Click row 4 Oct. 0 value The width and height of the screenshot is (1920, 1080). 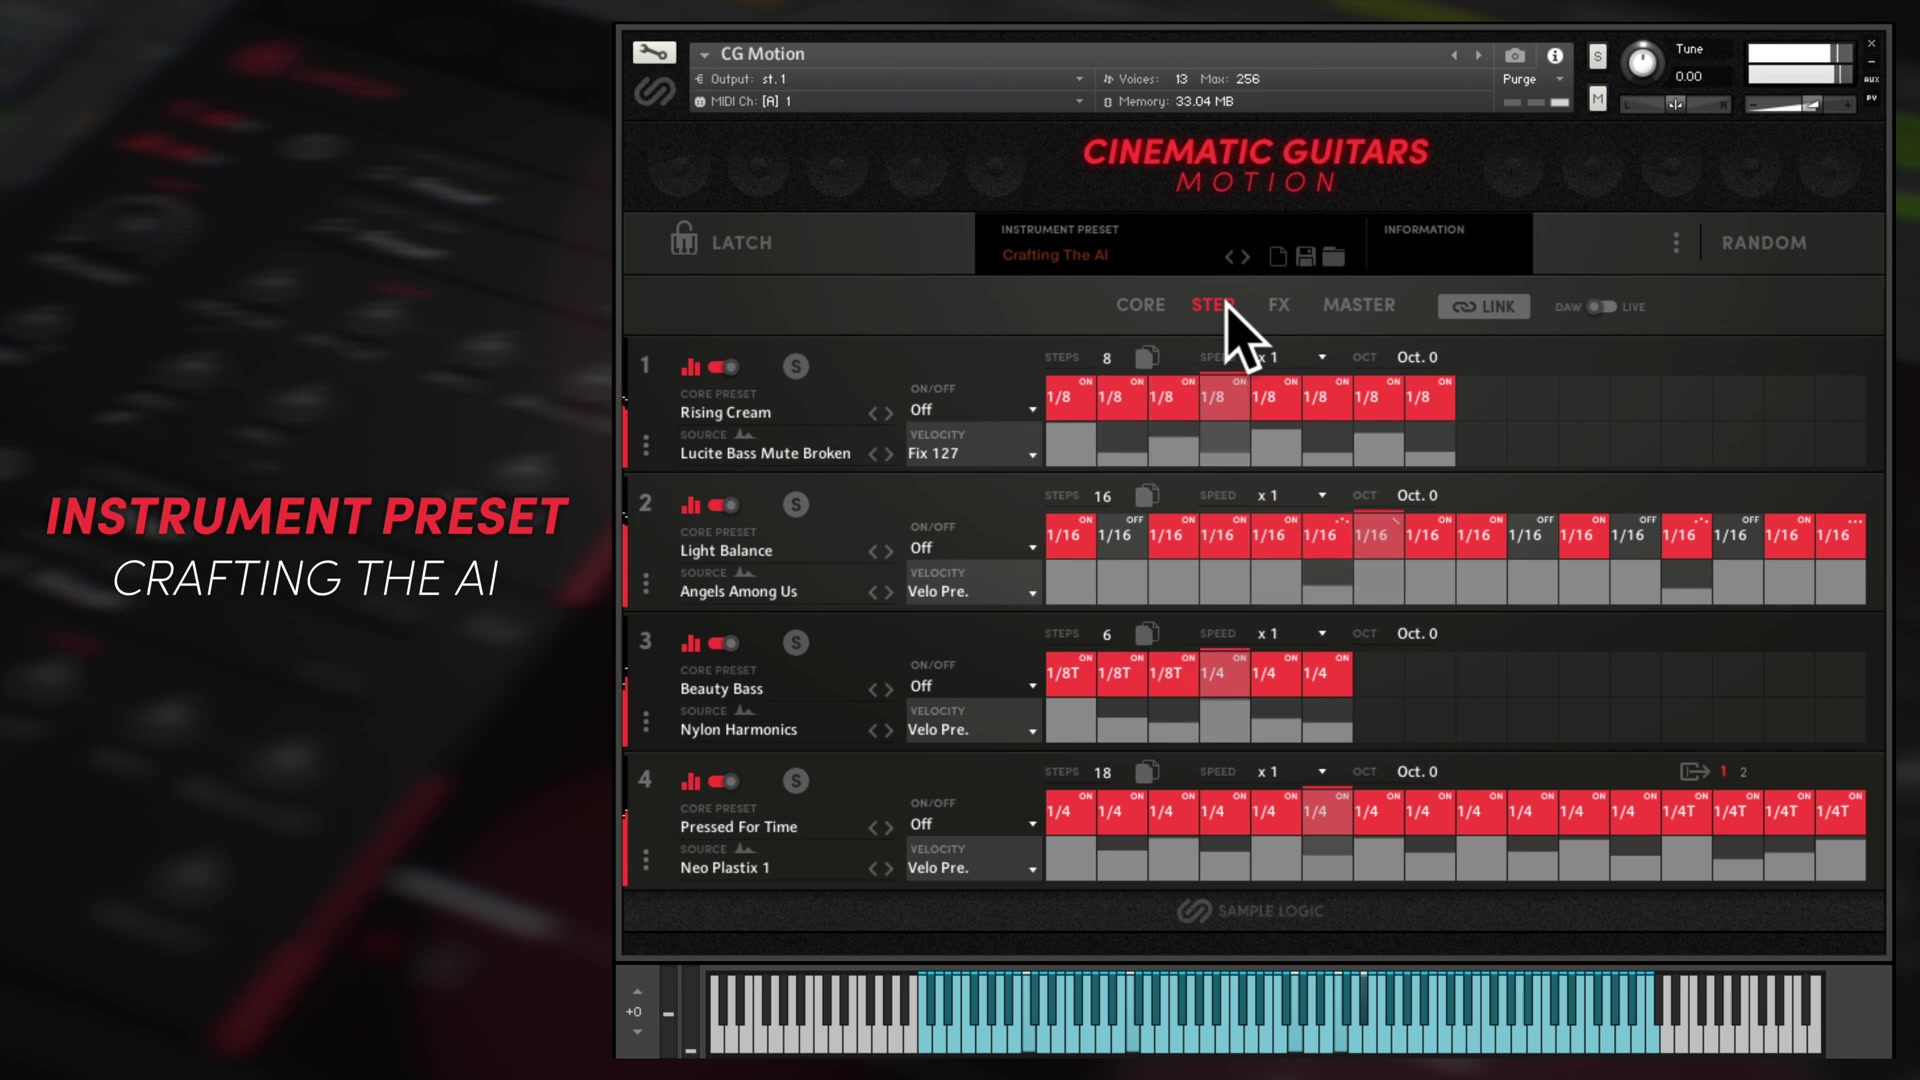tap(1417, 772)
